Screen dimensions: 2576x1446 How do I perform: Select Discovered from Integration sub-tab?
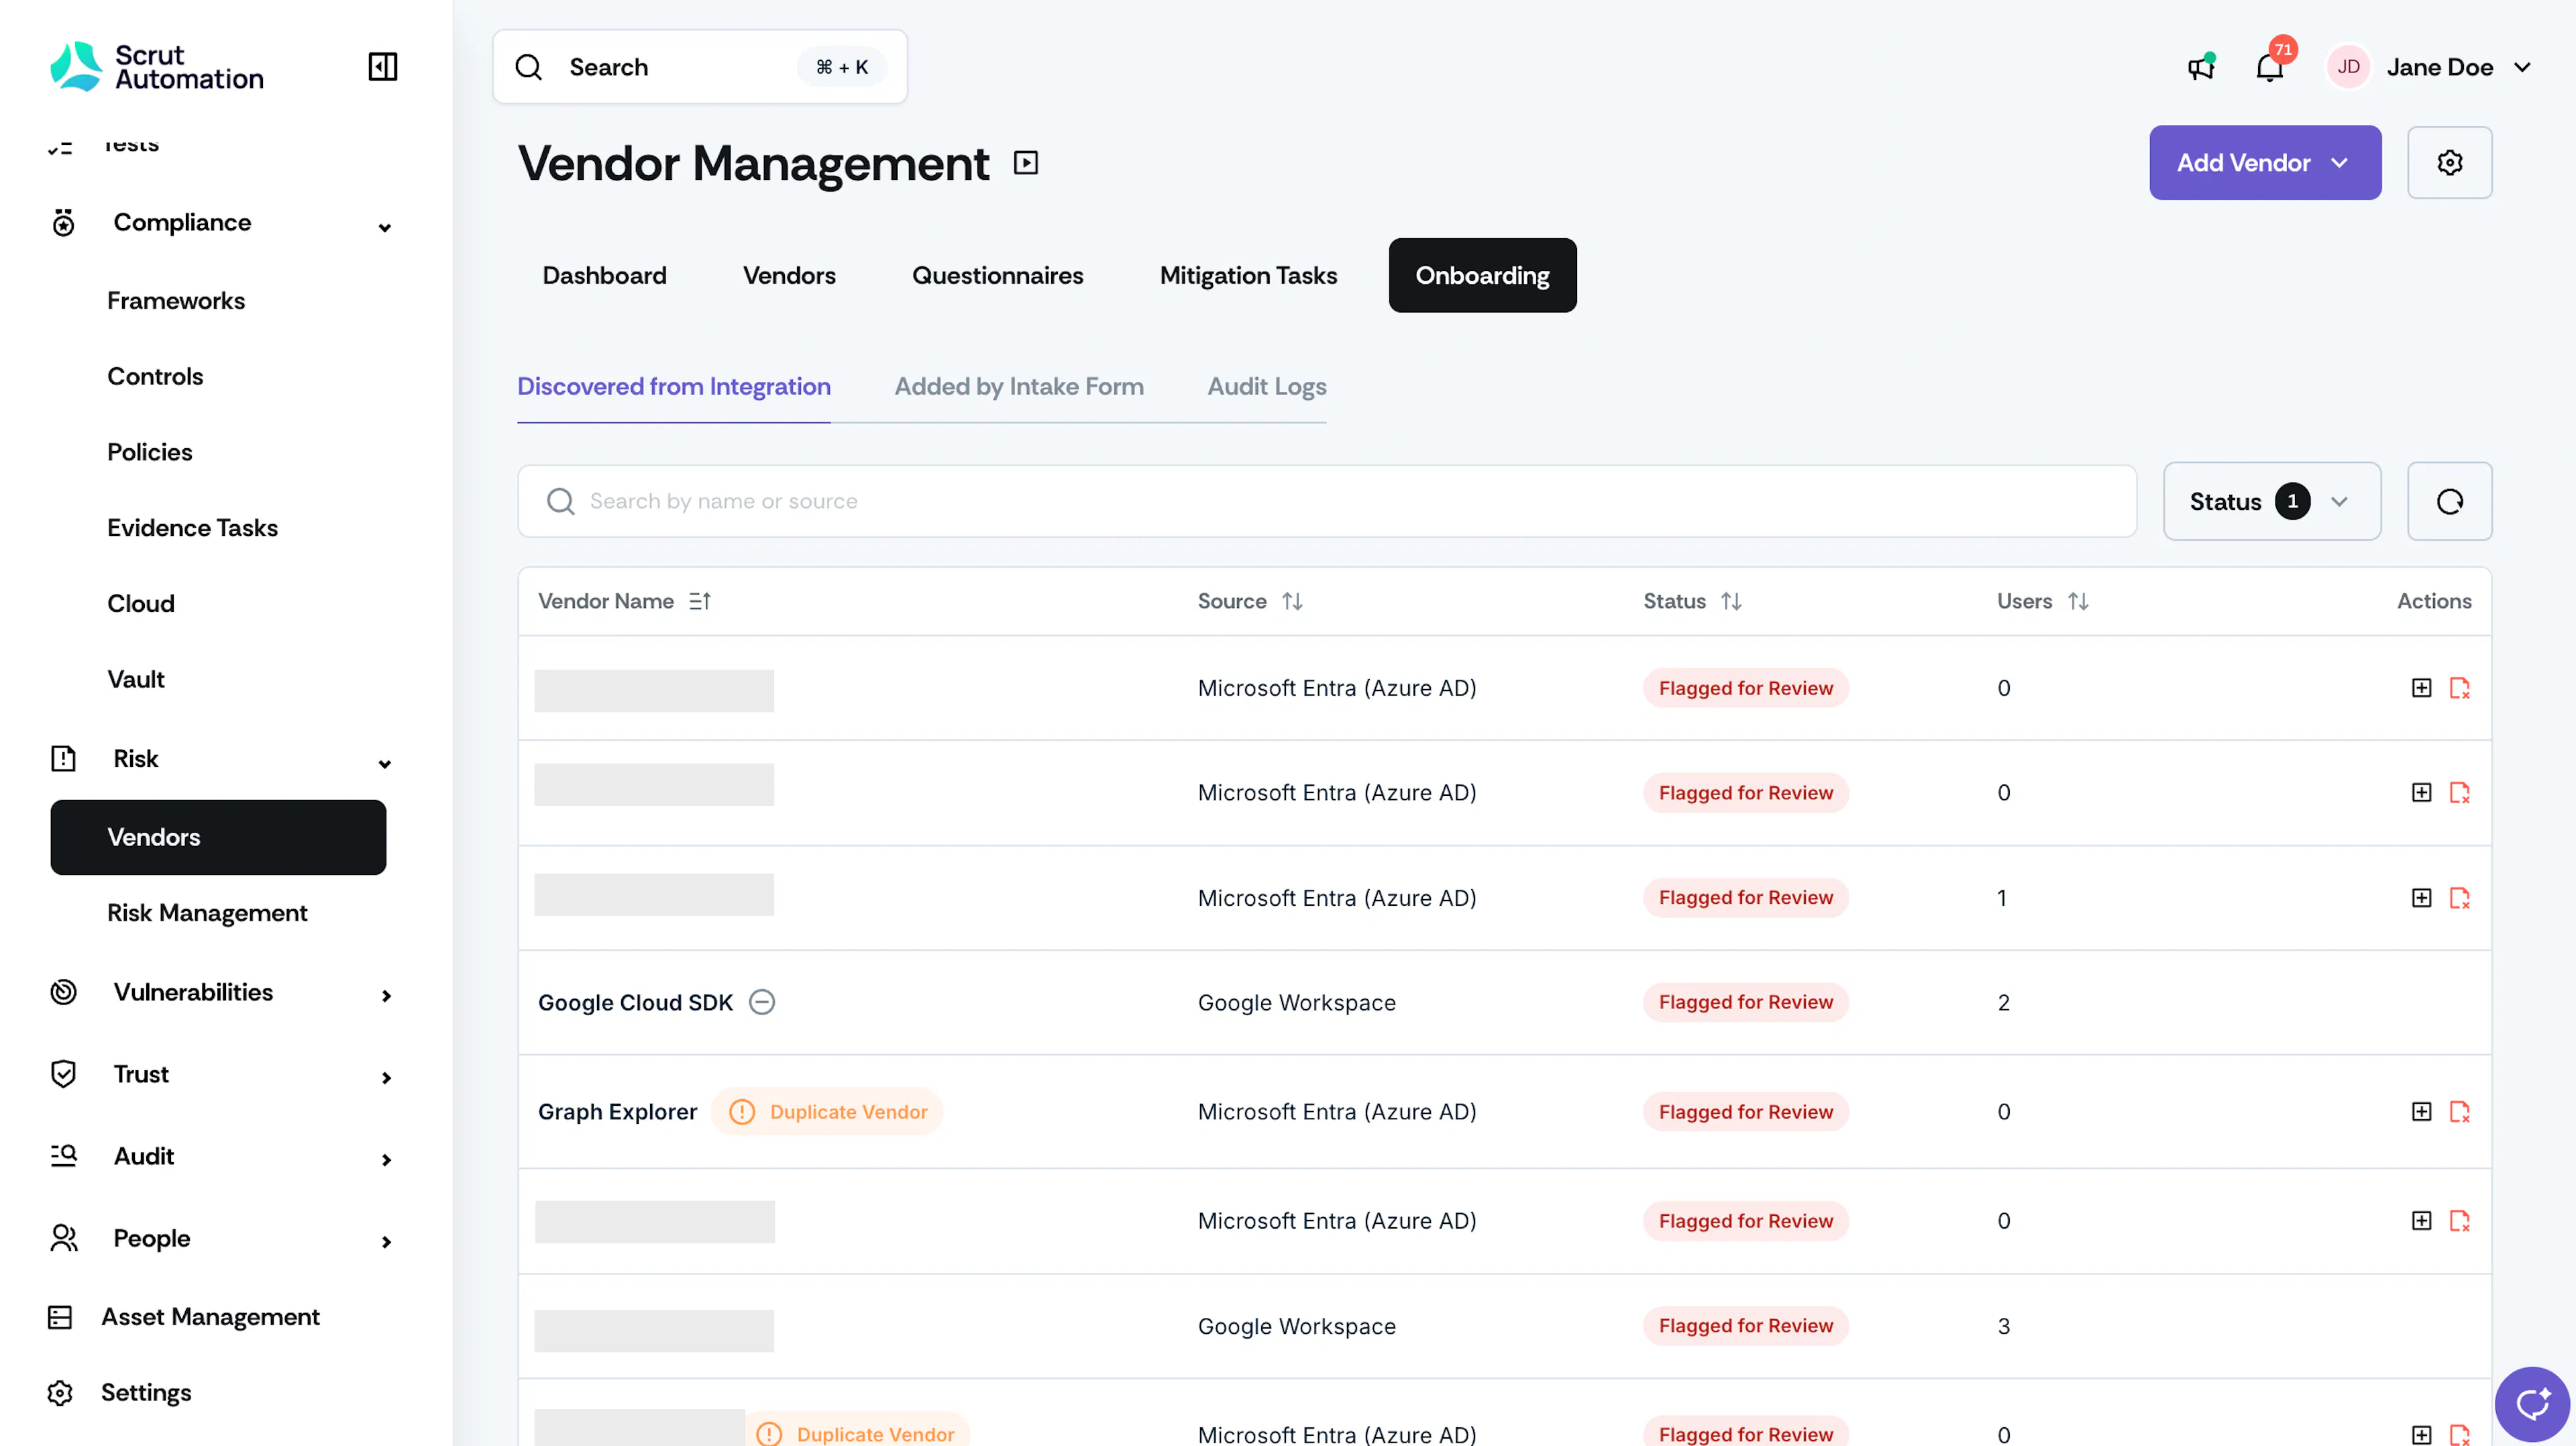coord(673,387)
